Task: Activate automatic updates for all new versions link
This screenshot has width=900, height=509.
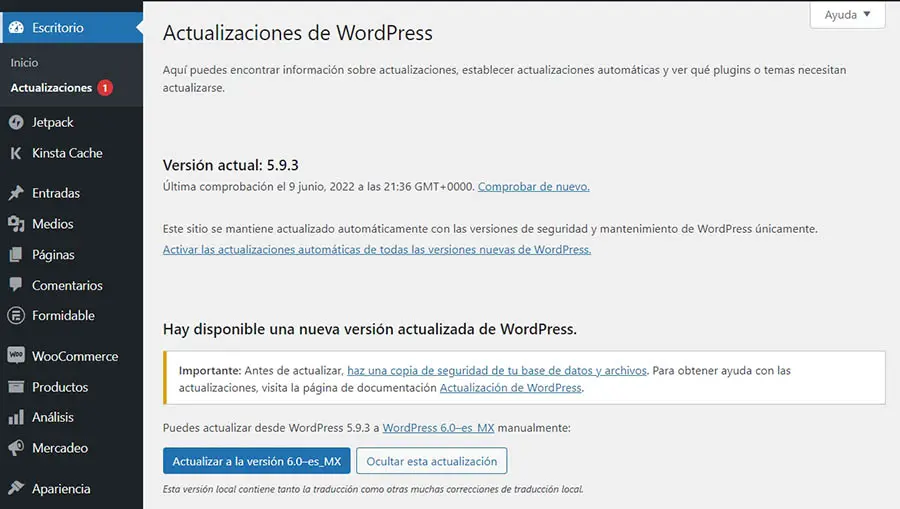Action: [376, 249]
